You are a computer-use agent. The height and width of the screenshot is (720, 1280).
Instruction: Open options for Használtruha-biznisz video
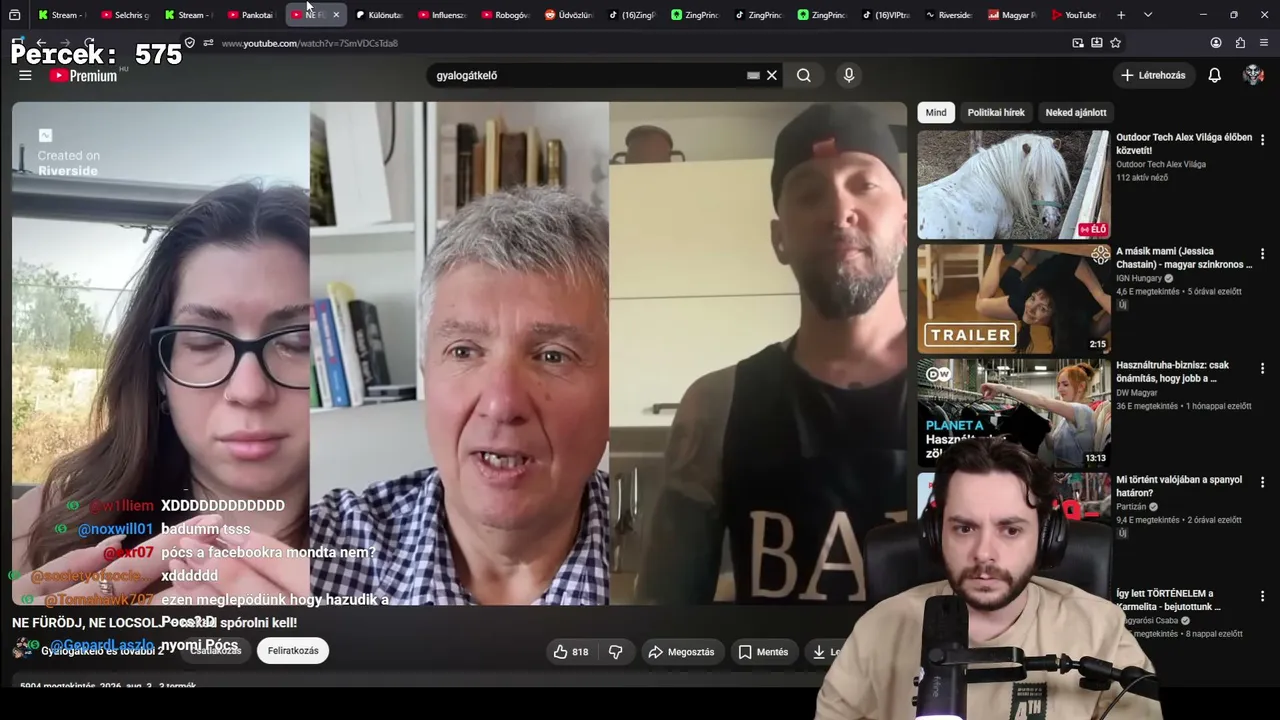coord(1262,368)
